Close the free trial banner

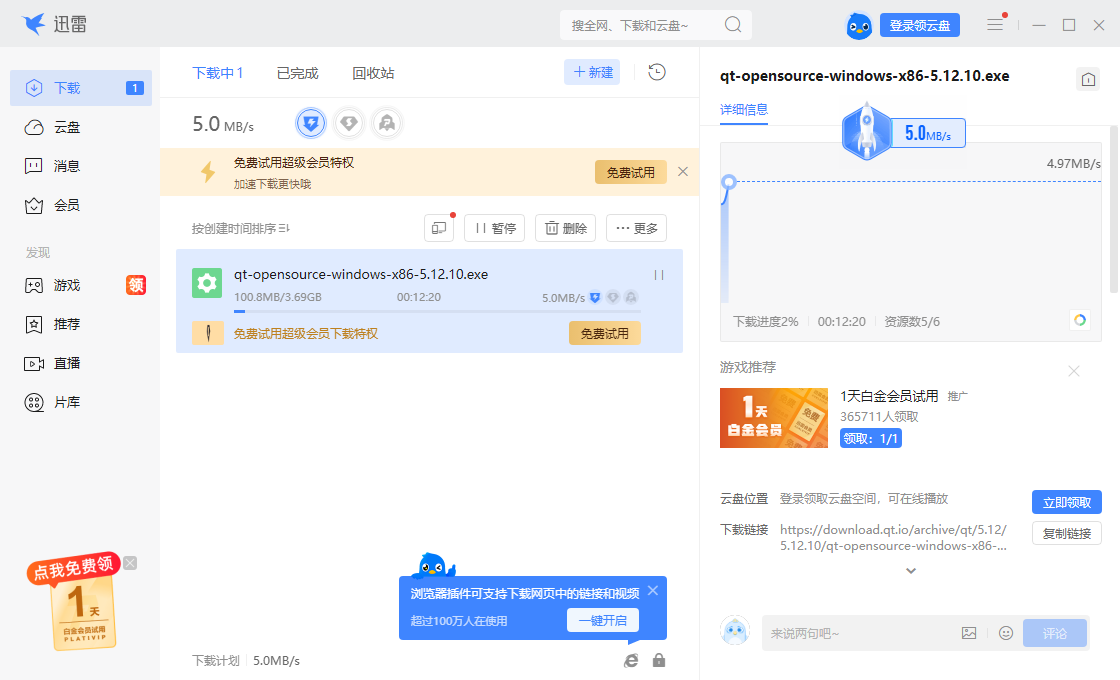683,171
